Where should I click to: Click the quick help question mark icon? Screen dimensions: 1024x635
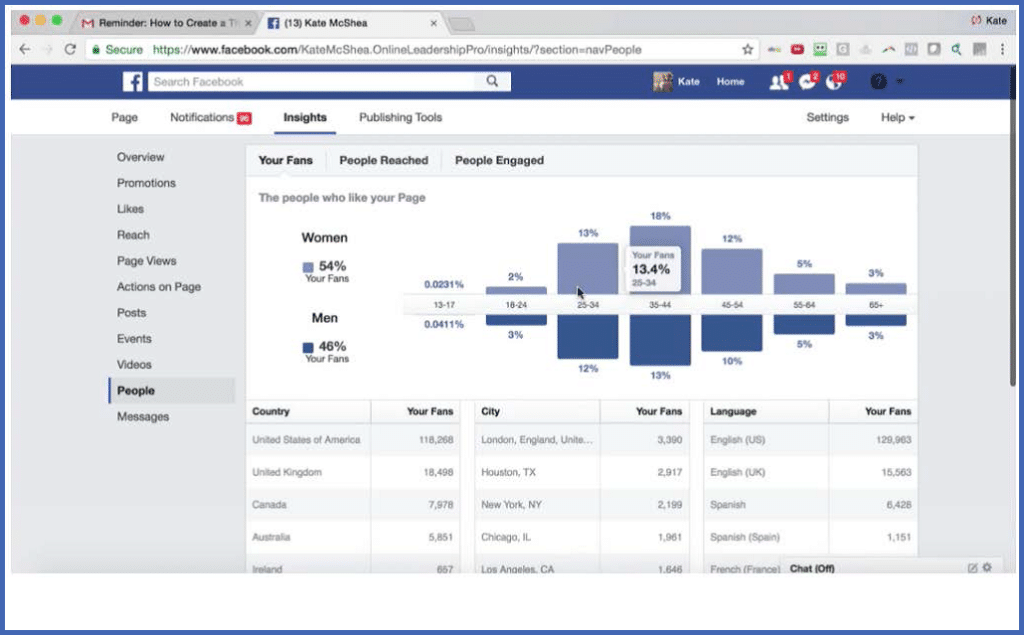point(878,82)
